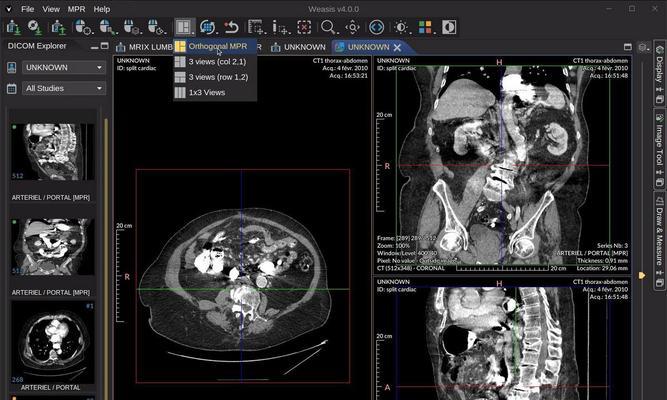Open the View menu
Viewport: 667px width, 400px height.
51,9
